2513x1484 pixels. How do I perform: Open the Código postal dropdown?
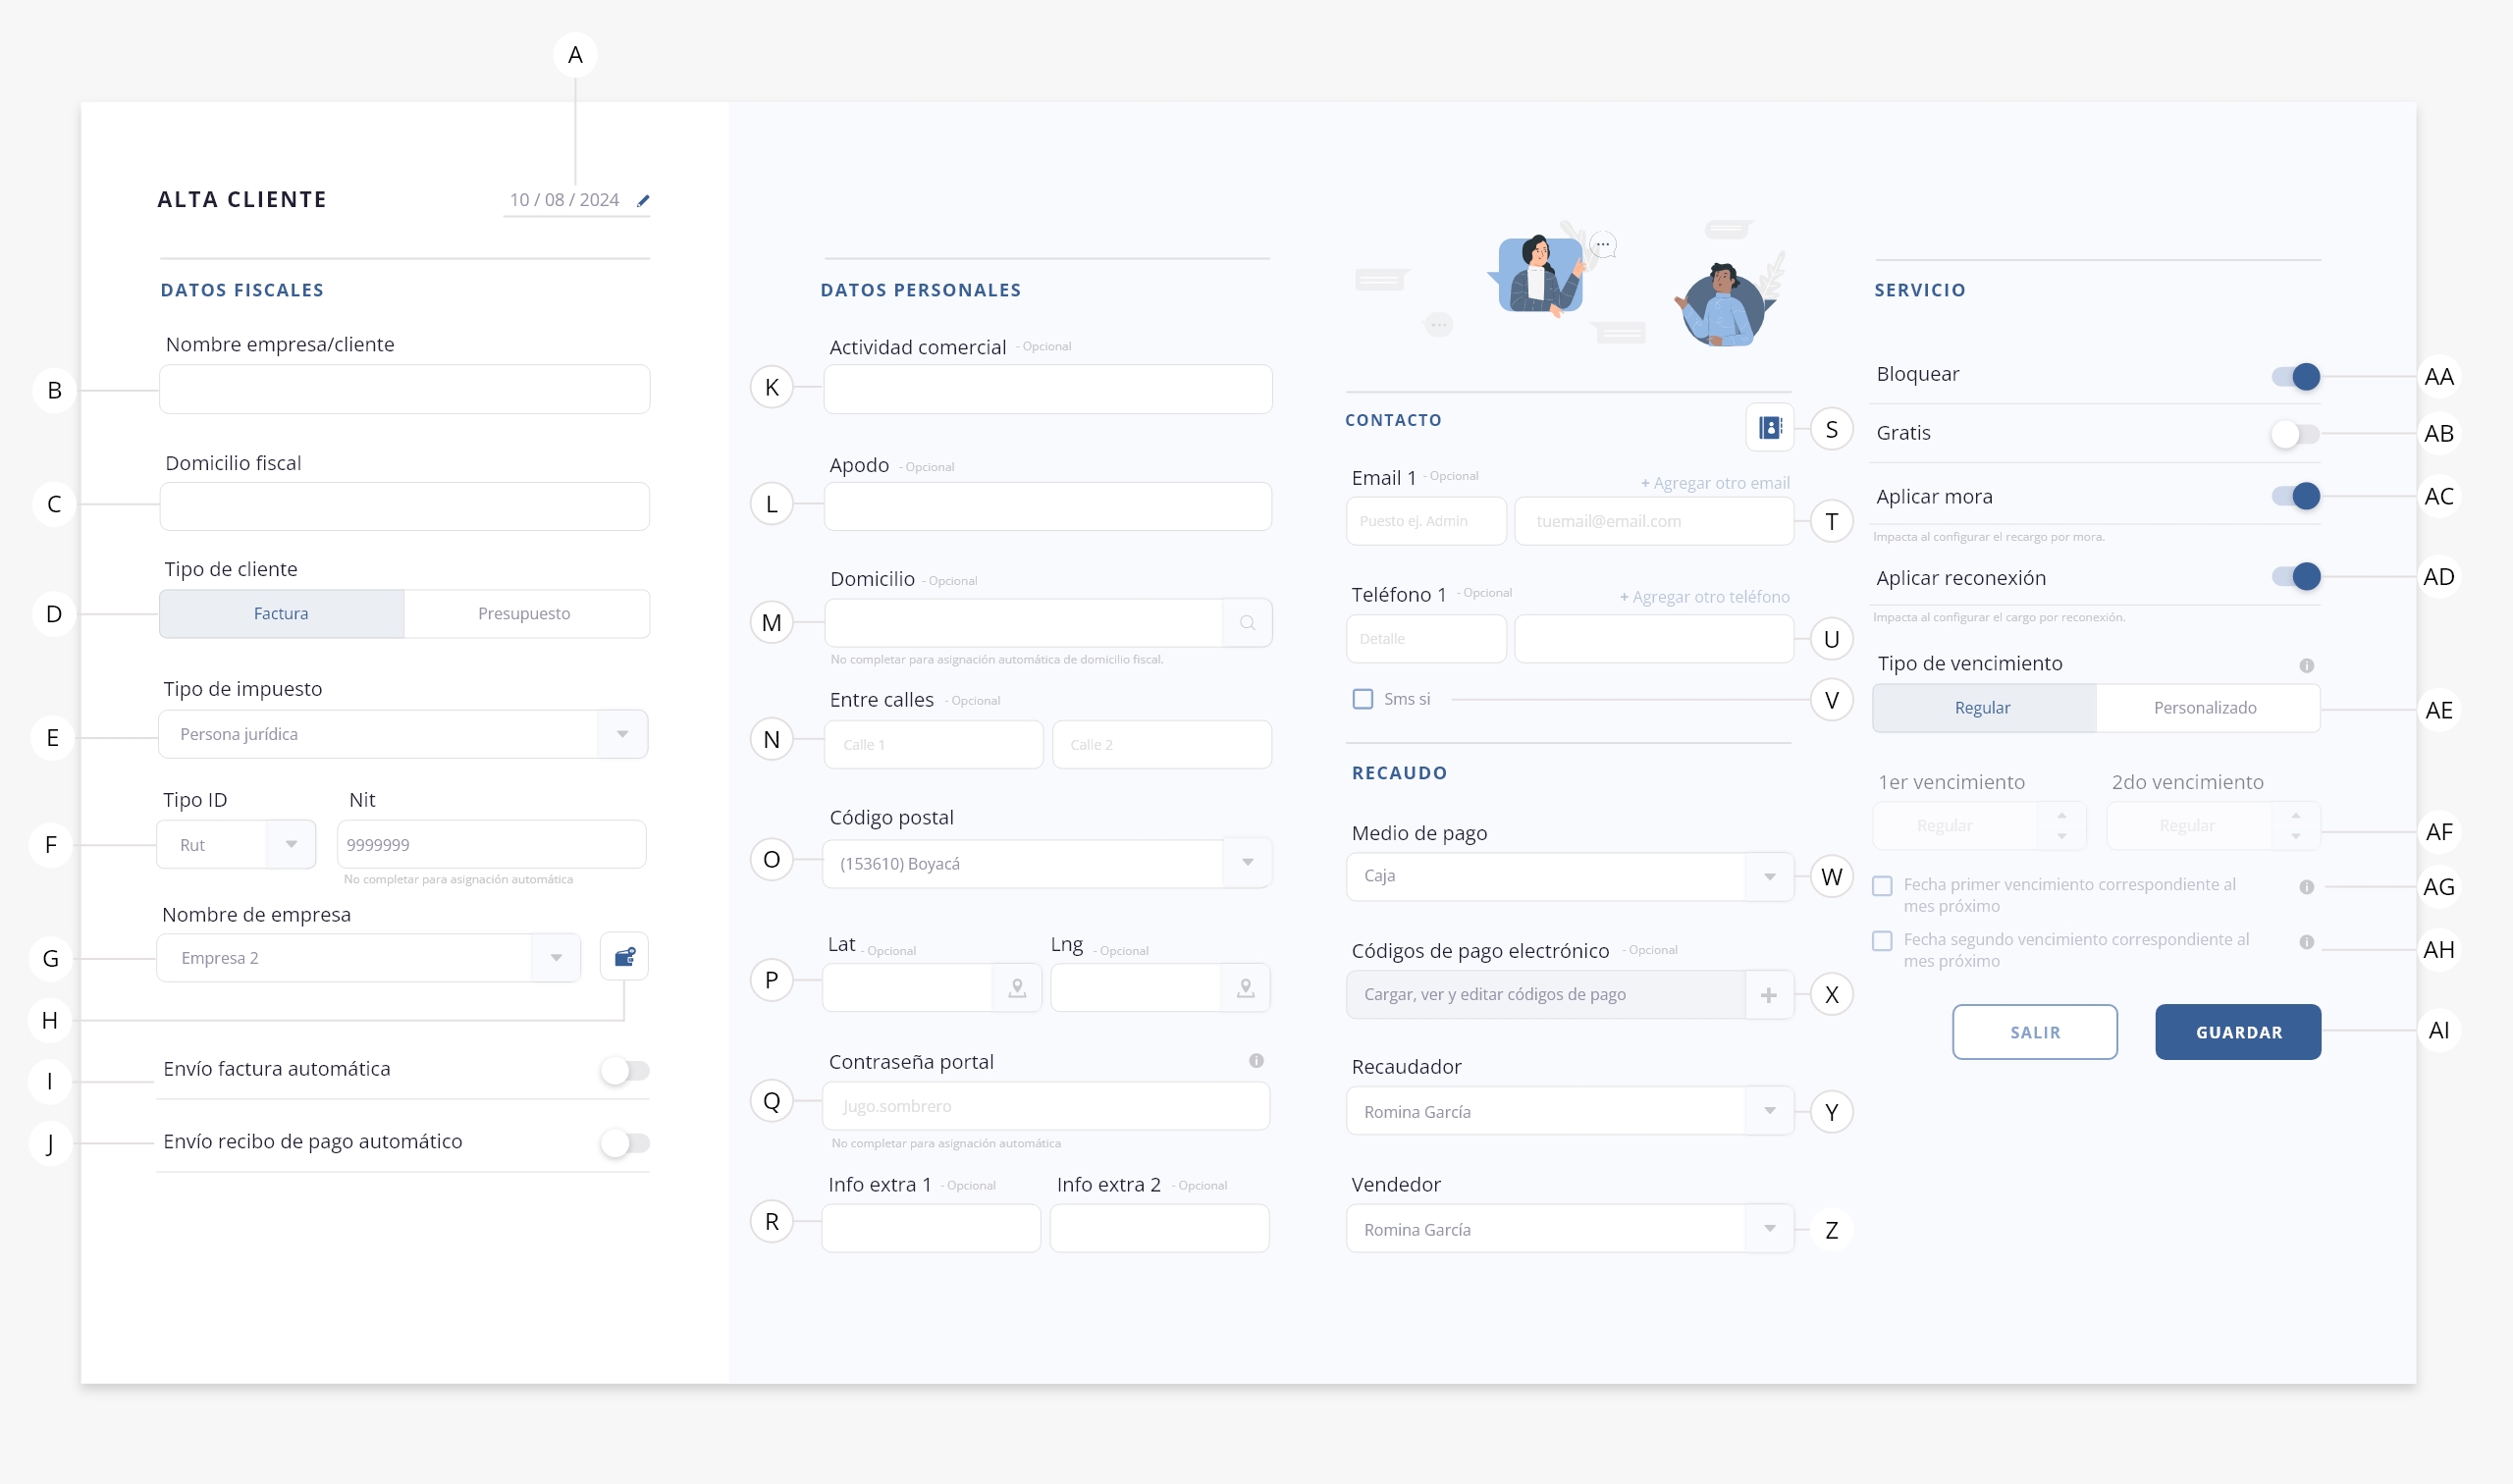[x=1247, y=863]
